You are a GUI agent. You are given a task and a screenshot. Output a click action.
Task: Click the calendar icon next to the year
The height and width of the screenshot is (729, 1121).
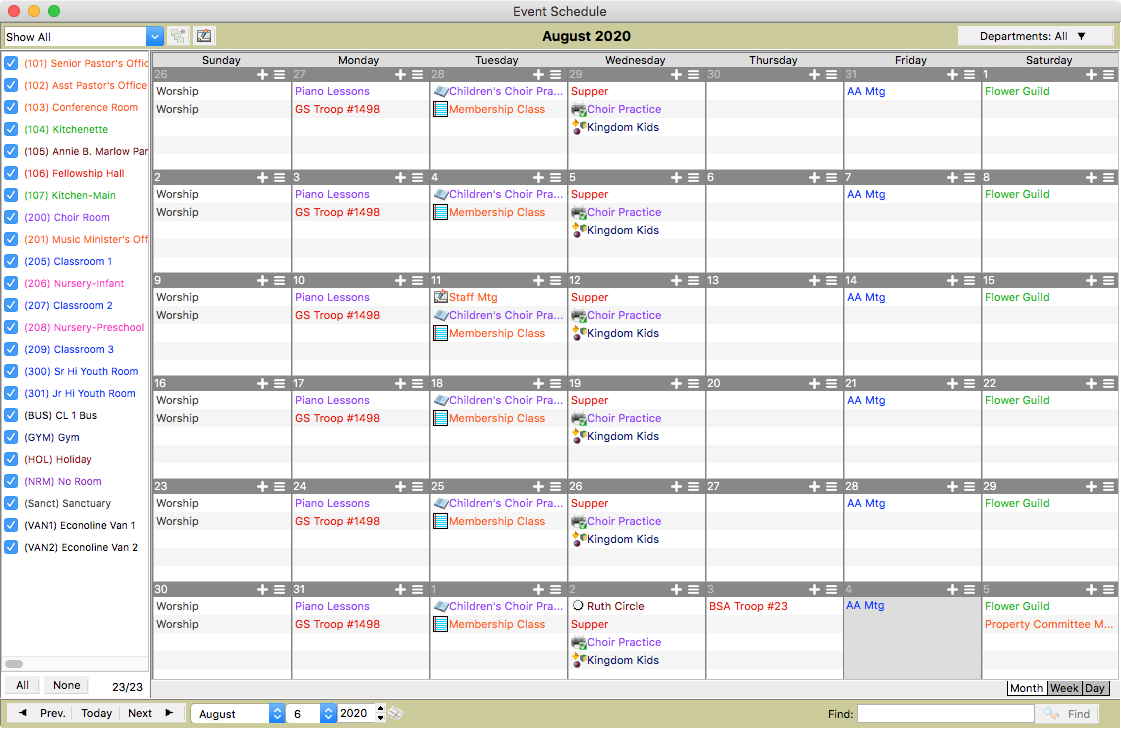click(396, 713)
